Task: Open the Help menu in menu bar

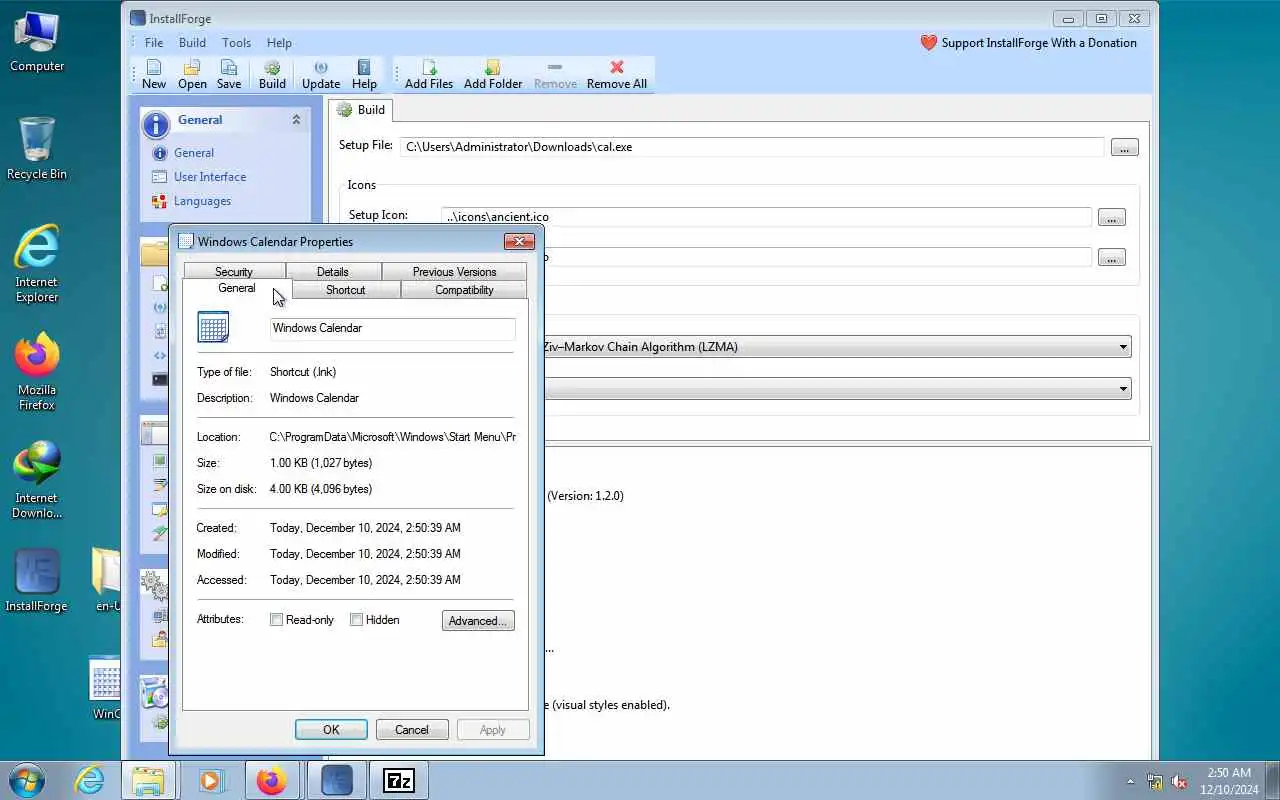Action: tap(279, 43)
